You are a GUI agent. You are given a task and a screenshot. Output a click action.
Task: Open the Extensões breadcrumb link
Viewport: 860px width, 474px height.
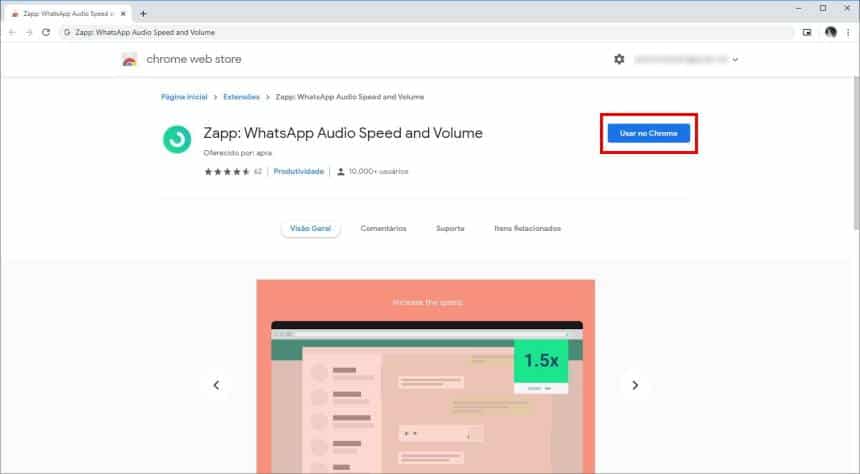241,97
